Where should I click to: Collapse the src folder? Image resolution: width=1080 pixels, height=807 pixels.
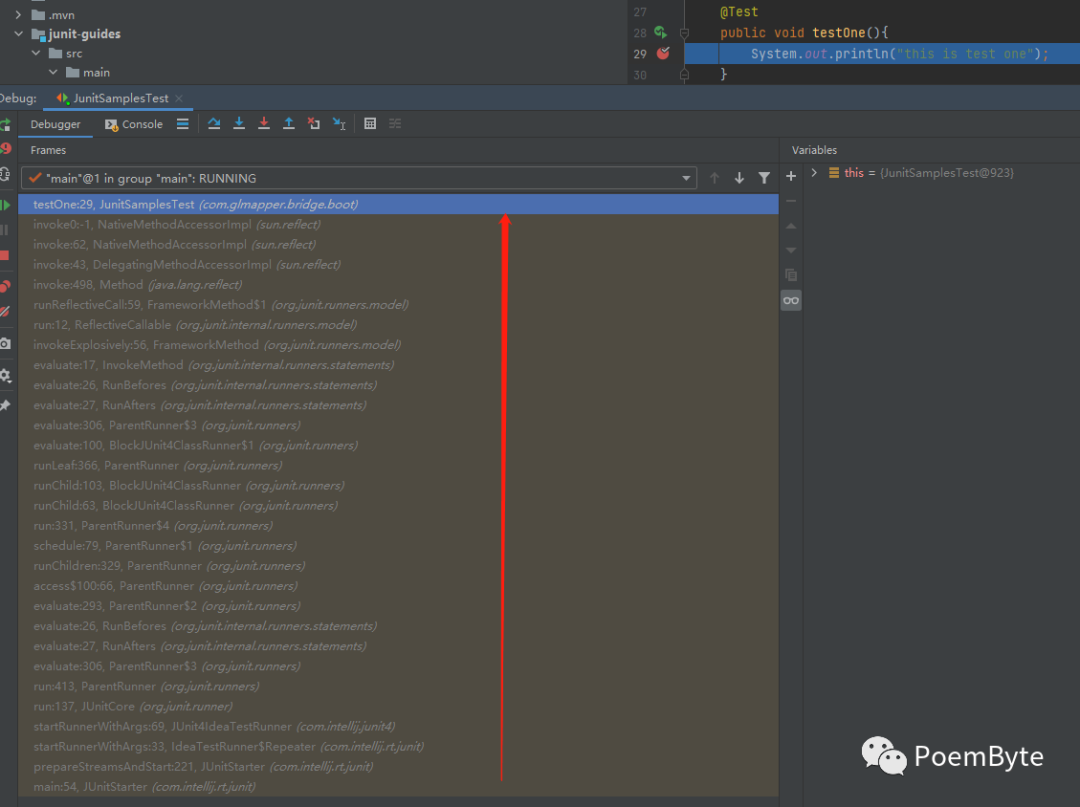[36, 53]
